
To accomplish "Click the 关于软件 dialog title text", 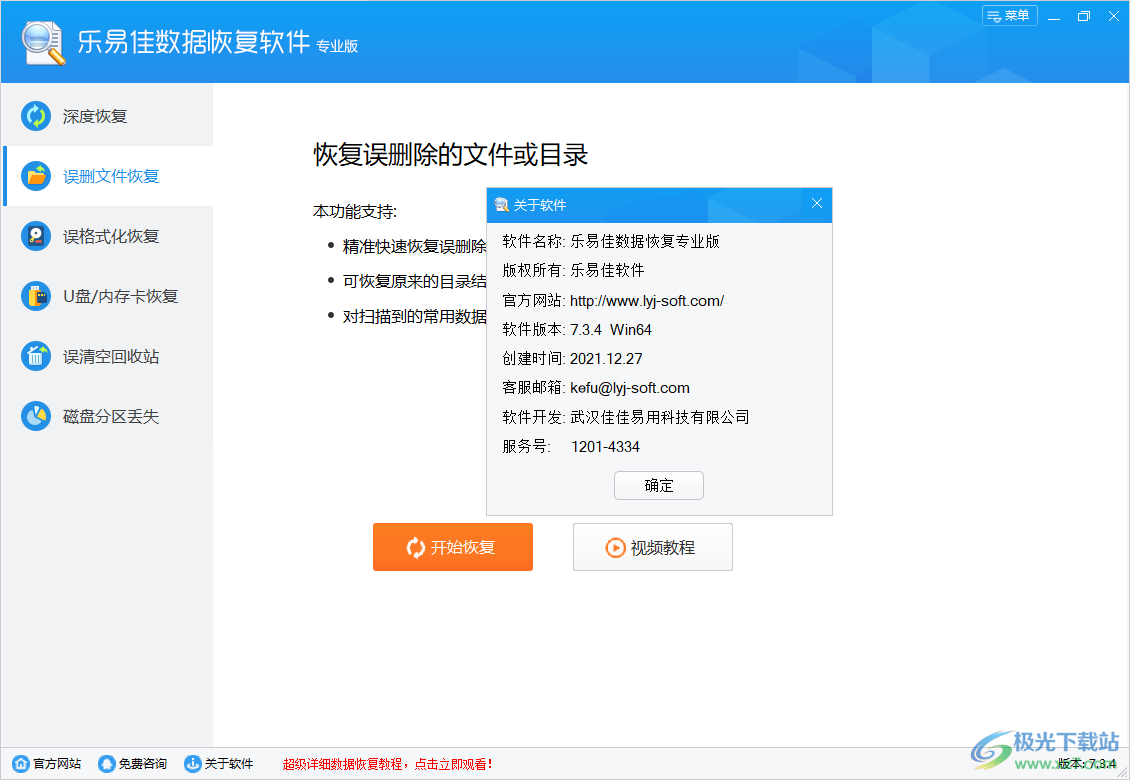I will 540,205.
